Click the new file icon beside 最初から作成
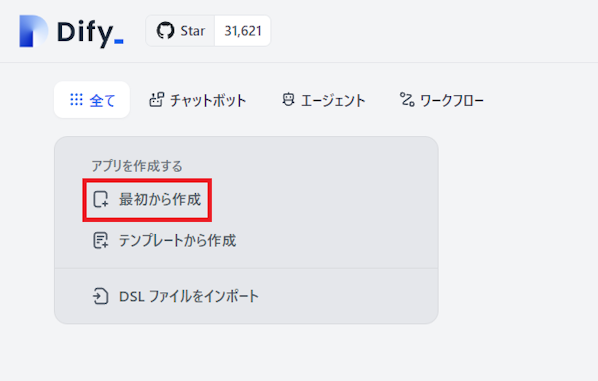Image resolution: width=598 pixels, height=381 pixels. [x=101, y=199]
